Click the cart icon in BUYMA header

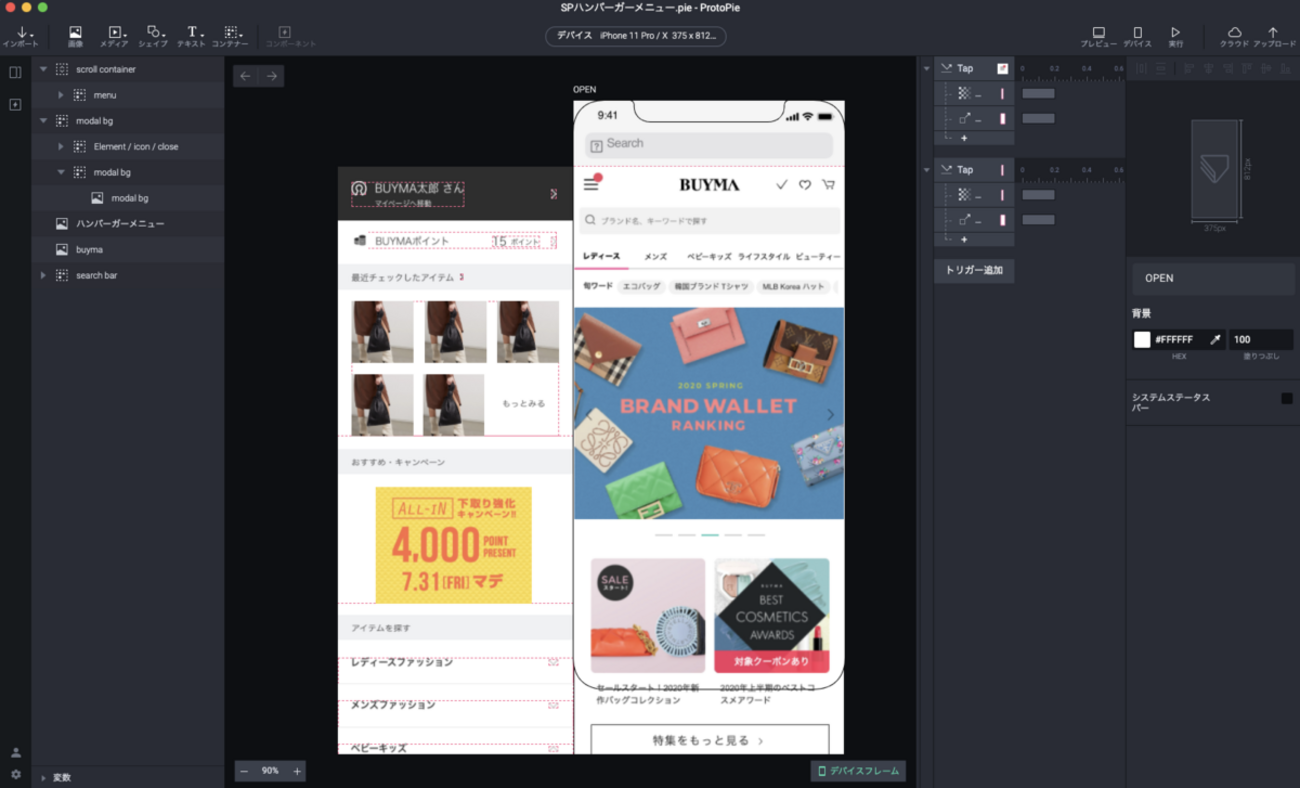(828, 185)
